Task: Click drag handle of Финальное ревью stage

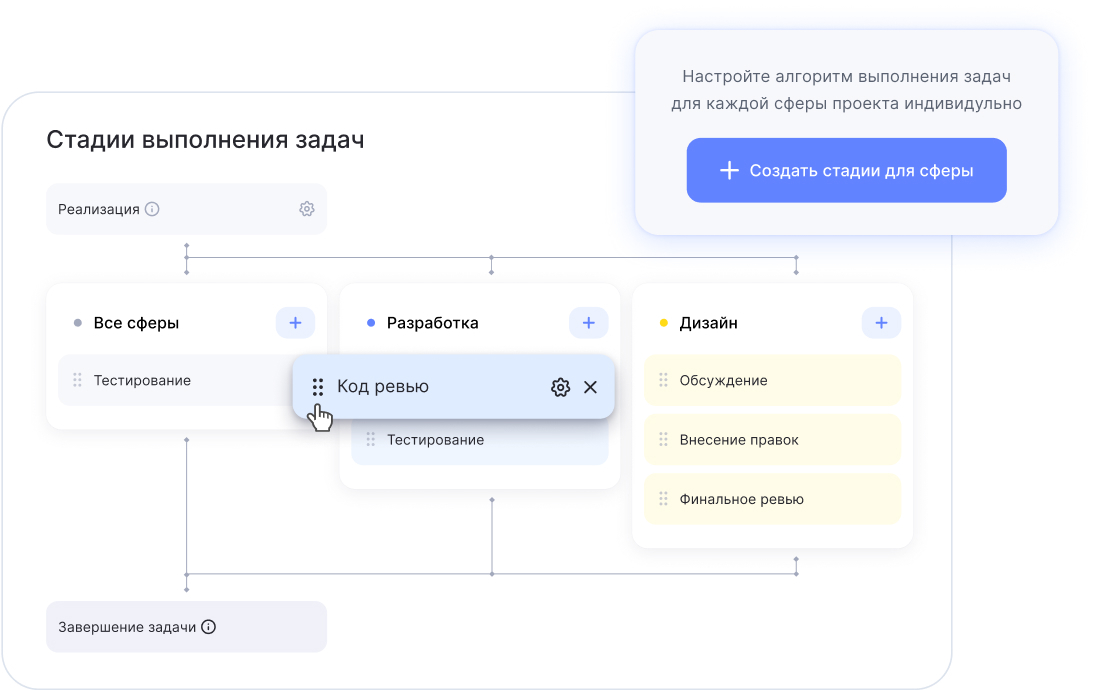Action: (662, 499)
